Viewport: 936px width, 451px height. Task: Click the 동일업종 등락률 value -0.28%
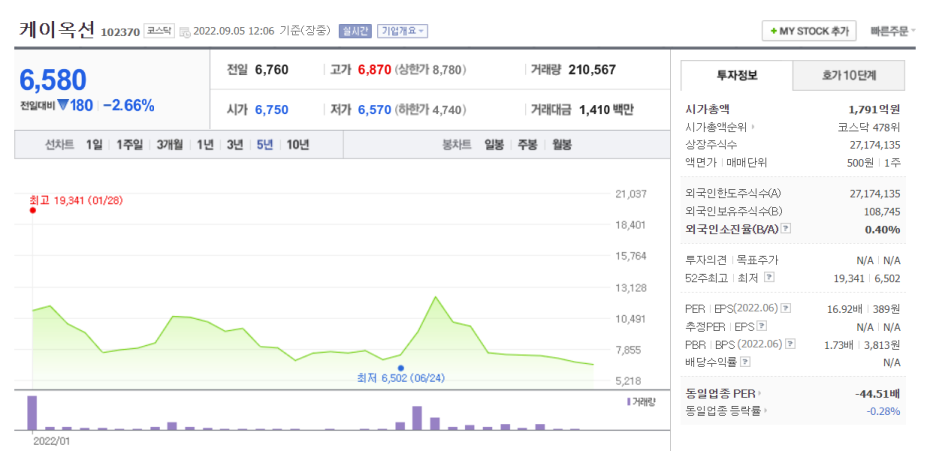[883, 410]
